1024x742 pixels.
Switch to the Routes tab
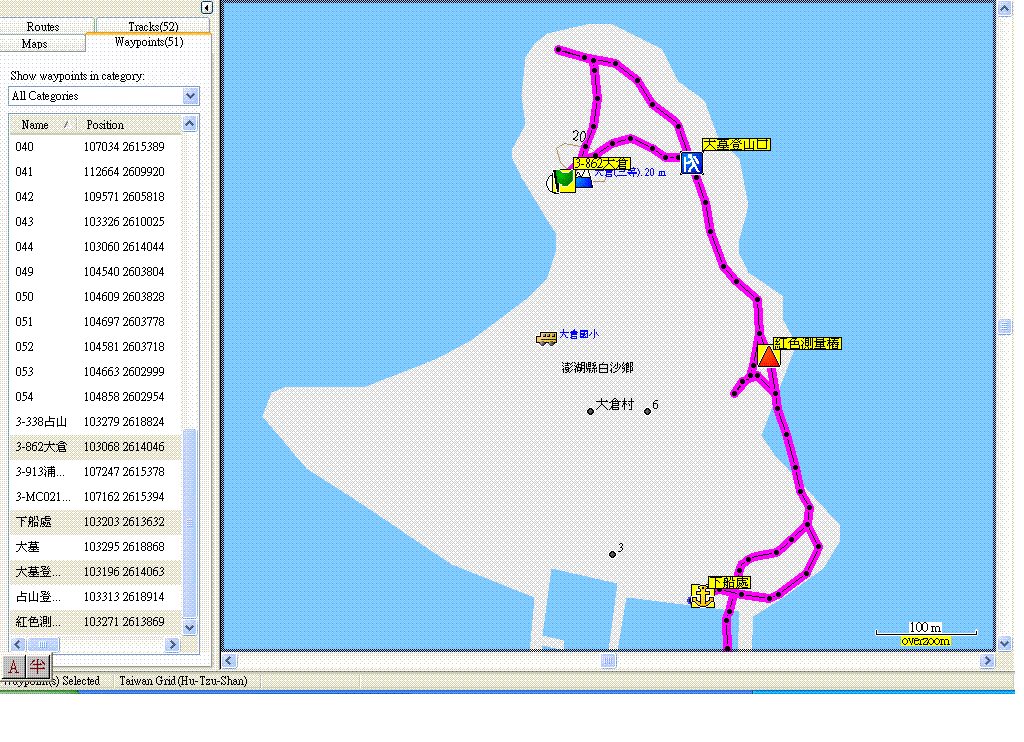43,27
